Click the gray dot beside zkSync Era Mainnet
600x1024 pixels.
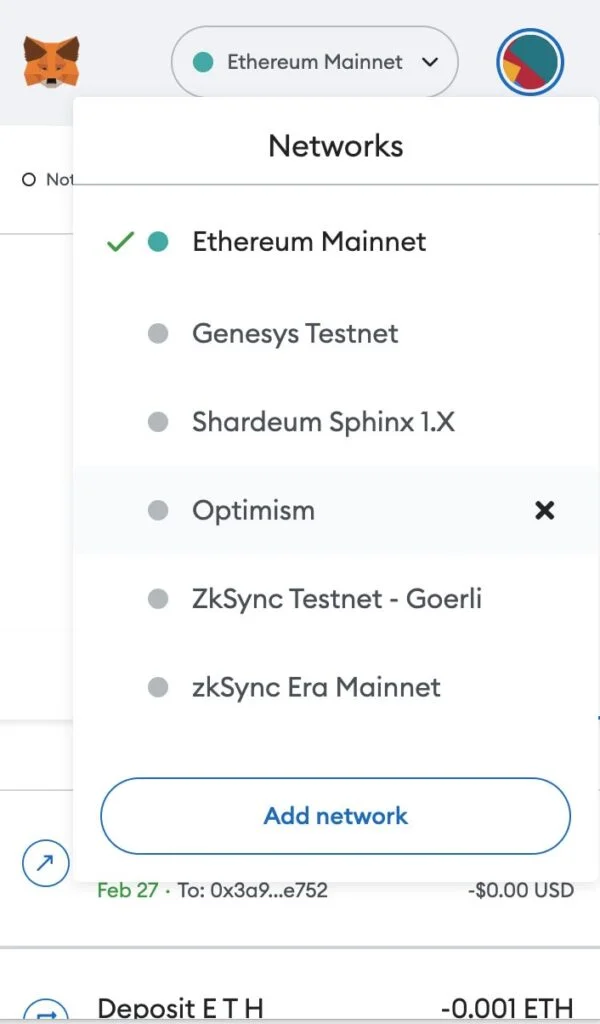pos(157,687)
